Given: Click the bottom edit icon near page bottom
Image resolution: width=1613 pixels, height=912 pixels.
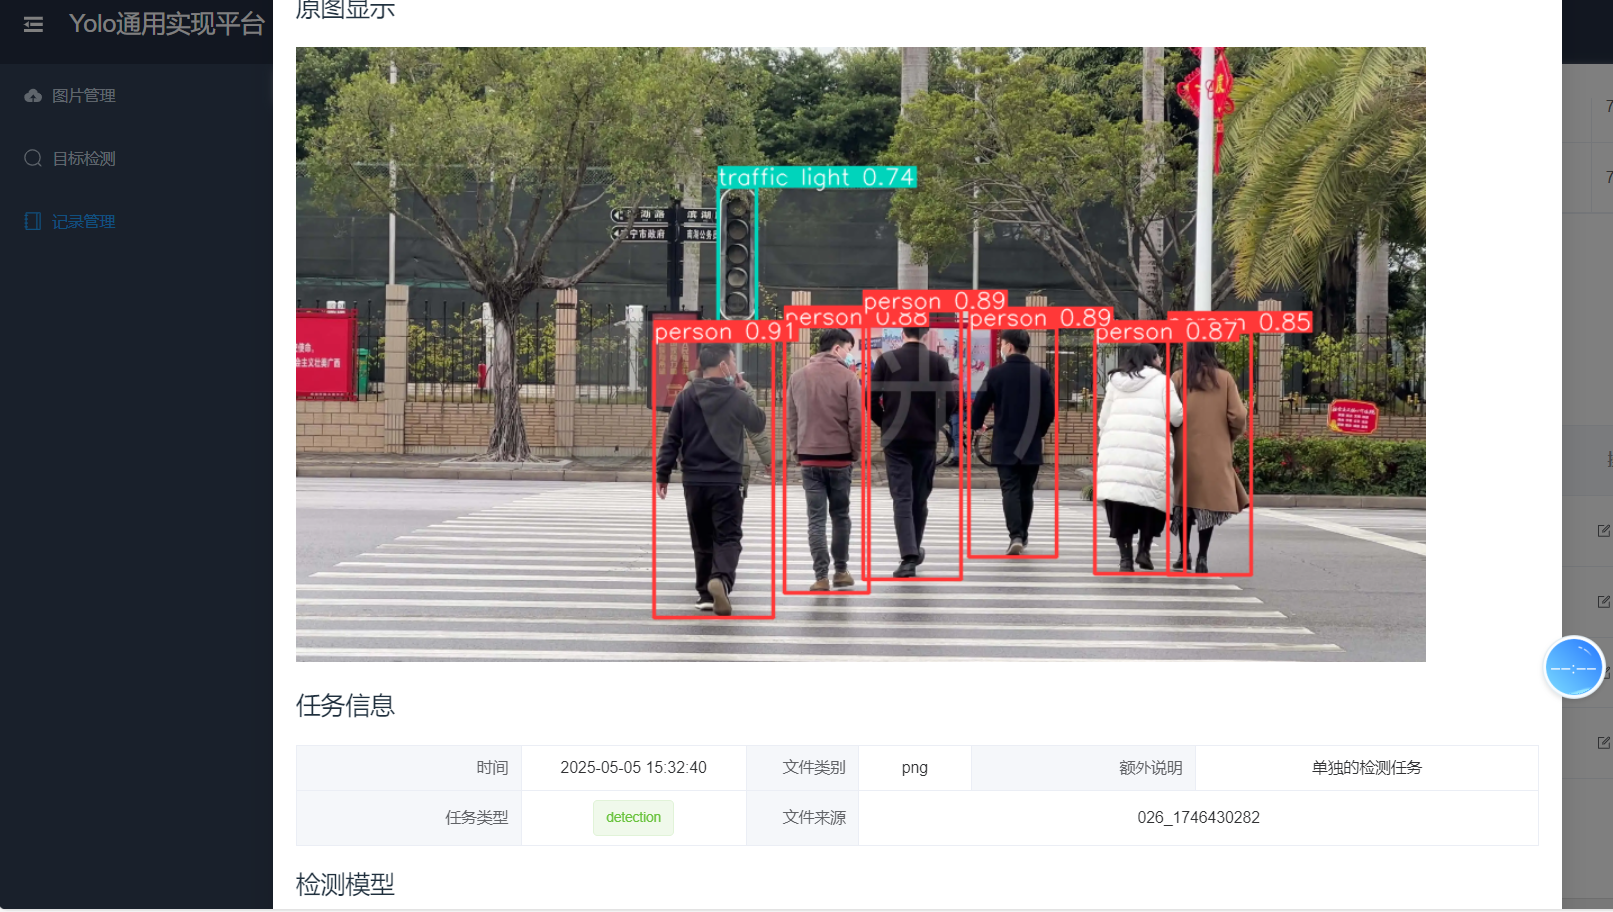Looking at the screenshot, I should tap(1604, 742).
